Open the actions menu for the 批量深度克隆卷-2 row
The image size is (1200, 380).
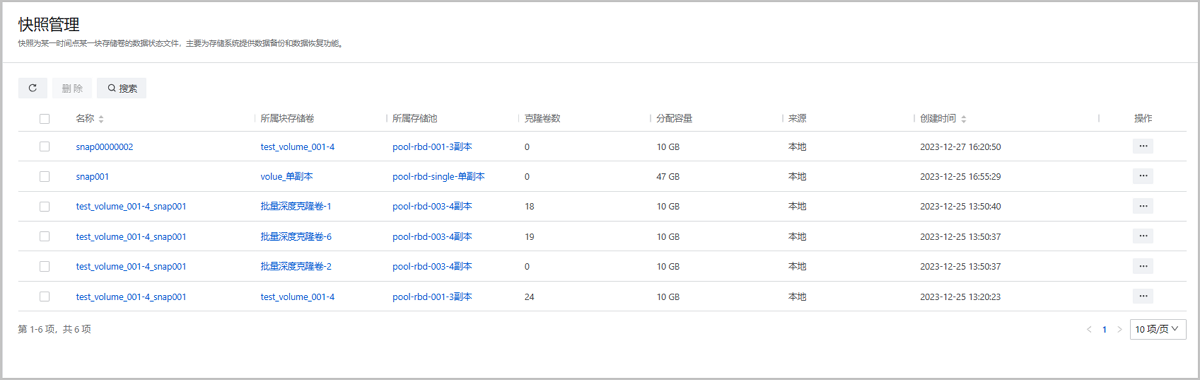(1143, 266)
